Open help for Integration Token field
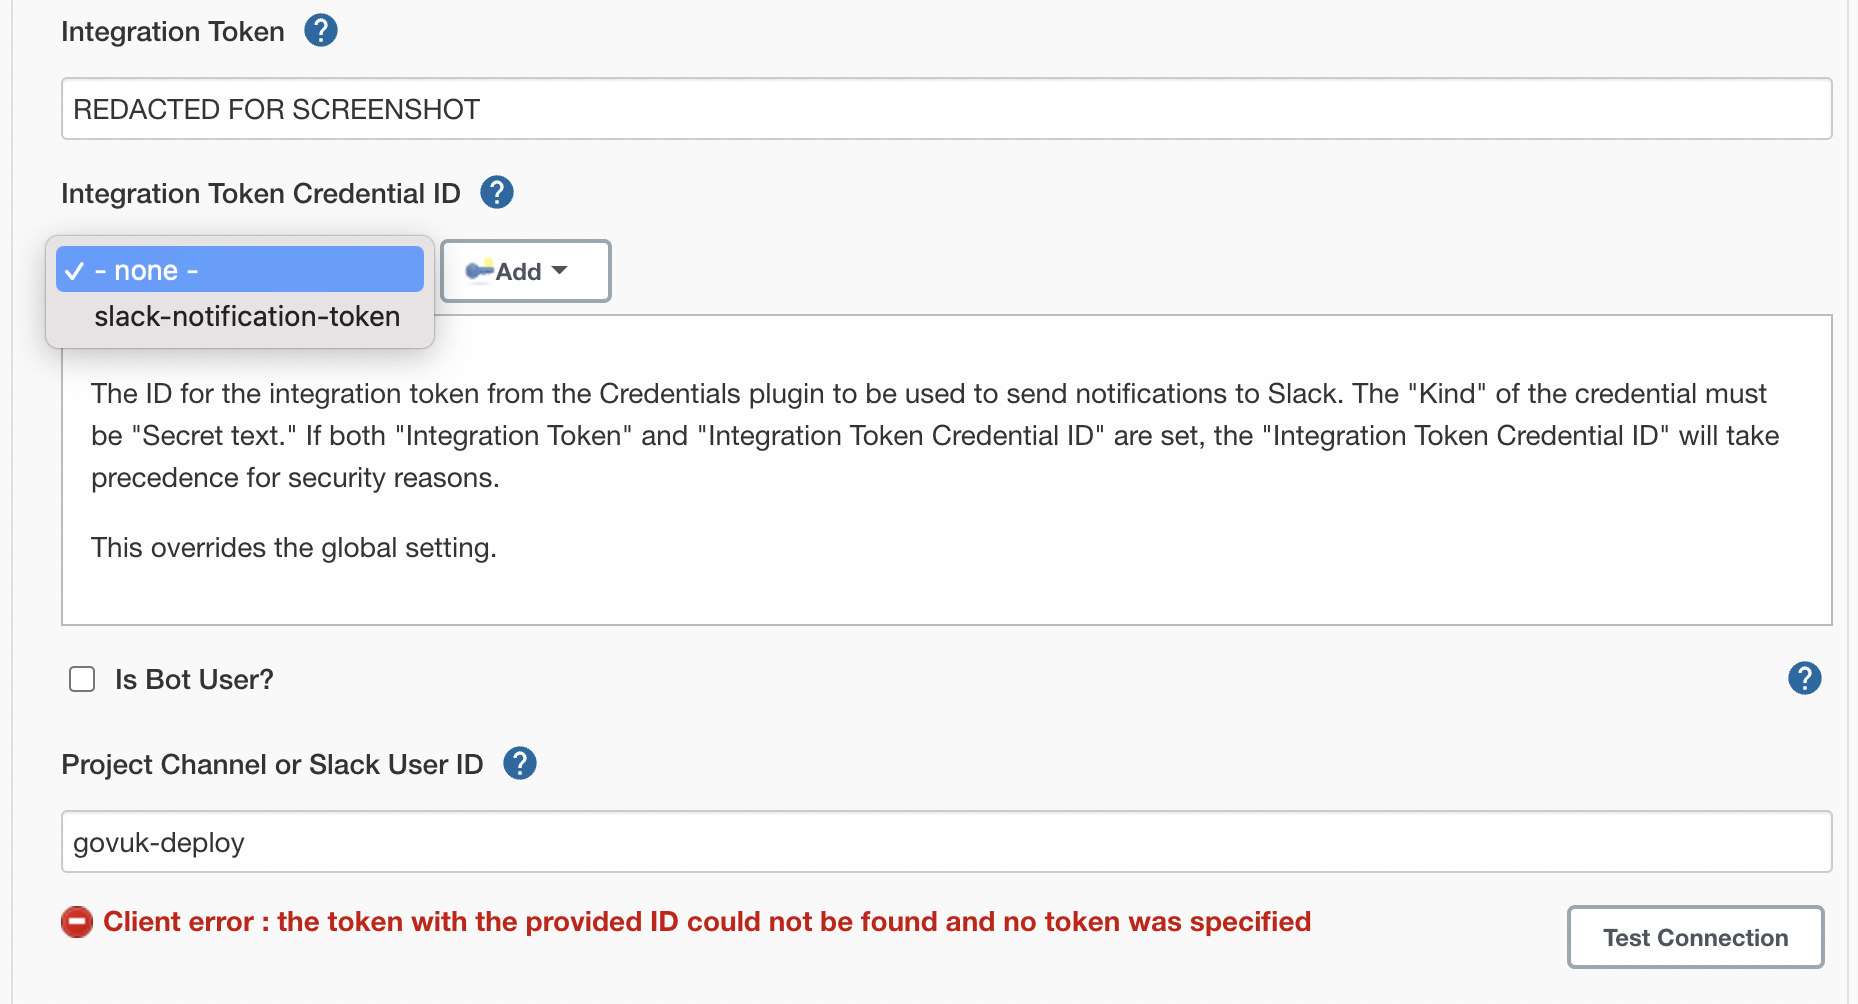1858x1004 pixels. (320, 30)
